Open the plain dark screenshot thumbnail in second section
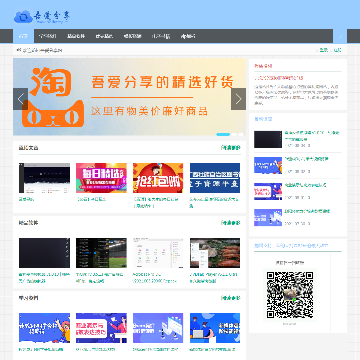The image size is (360, 360). point(44,253)
